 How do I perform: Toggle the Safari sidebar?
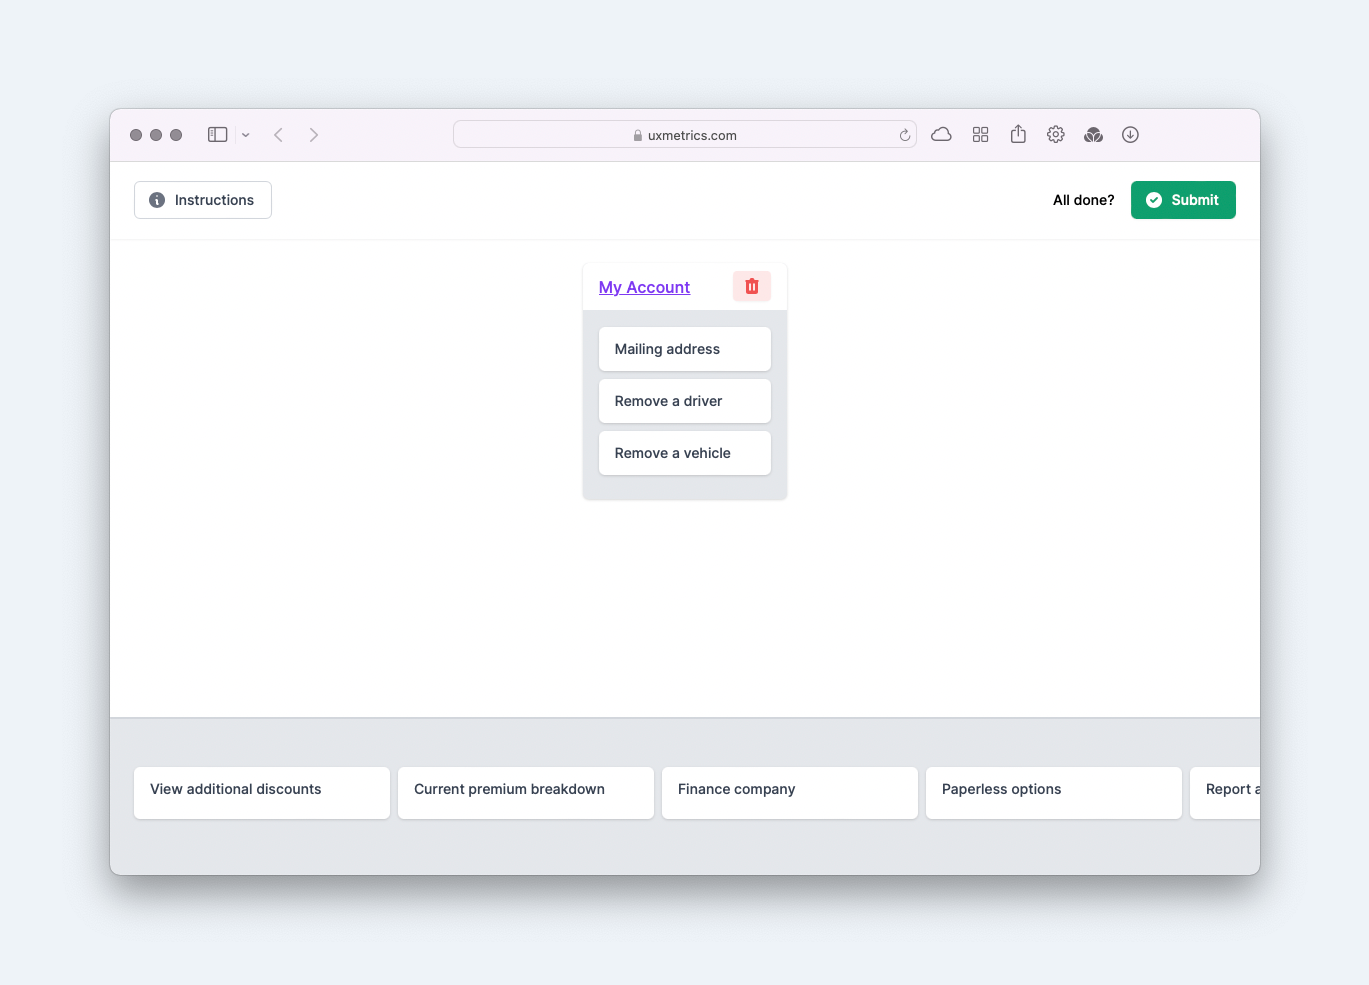pyautogui.click(x=217, y=134)
